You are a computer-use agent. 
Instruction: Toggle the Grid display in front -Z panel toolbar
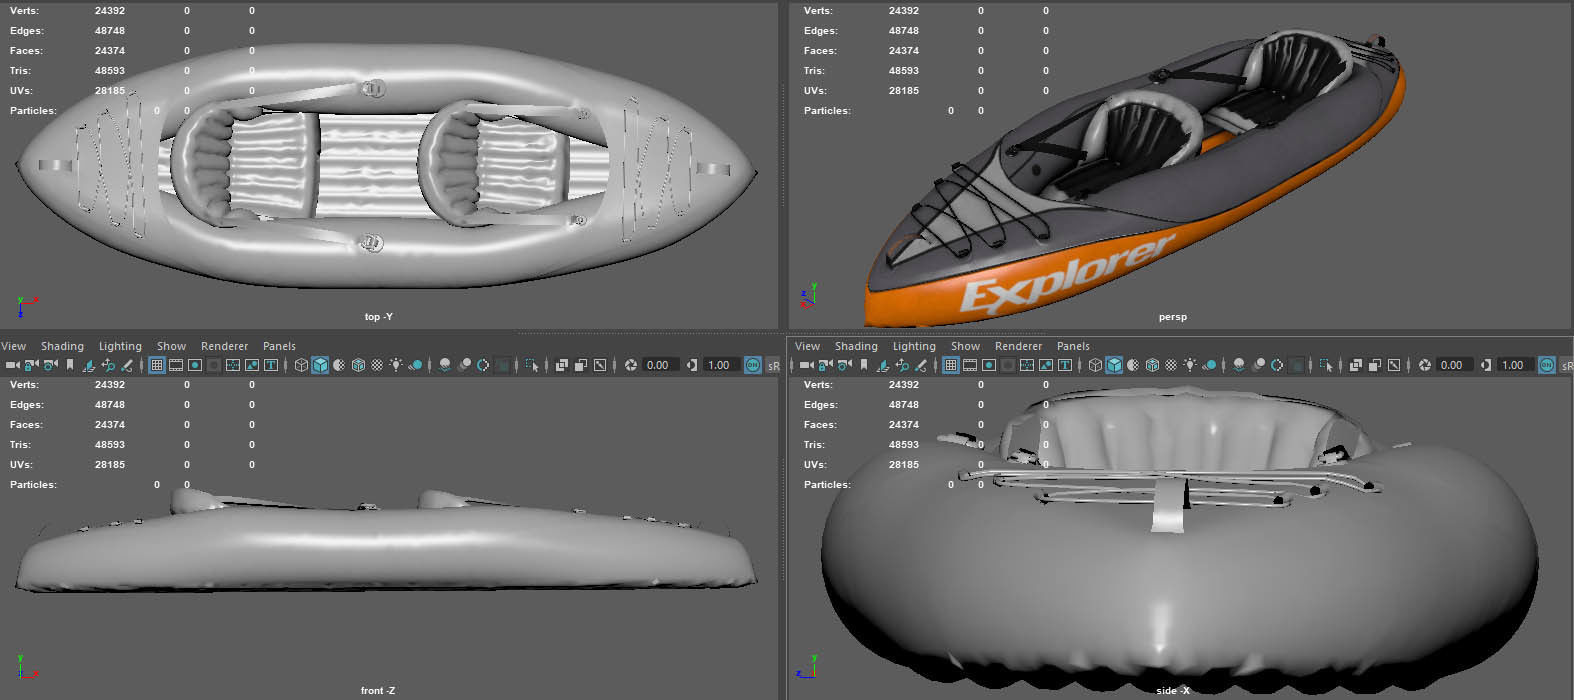click(157, 365)
